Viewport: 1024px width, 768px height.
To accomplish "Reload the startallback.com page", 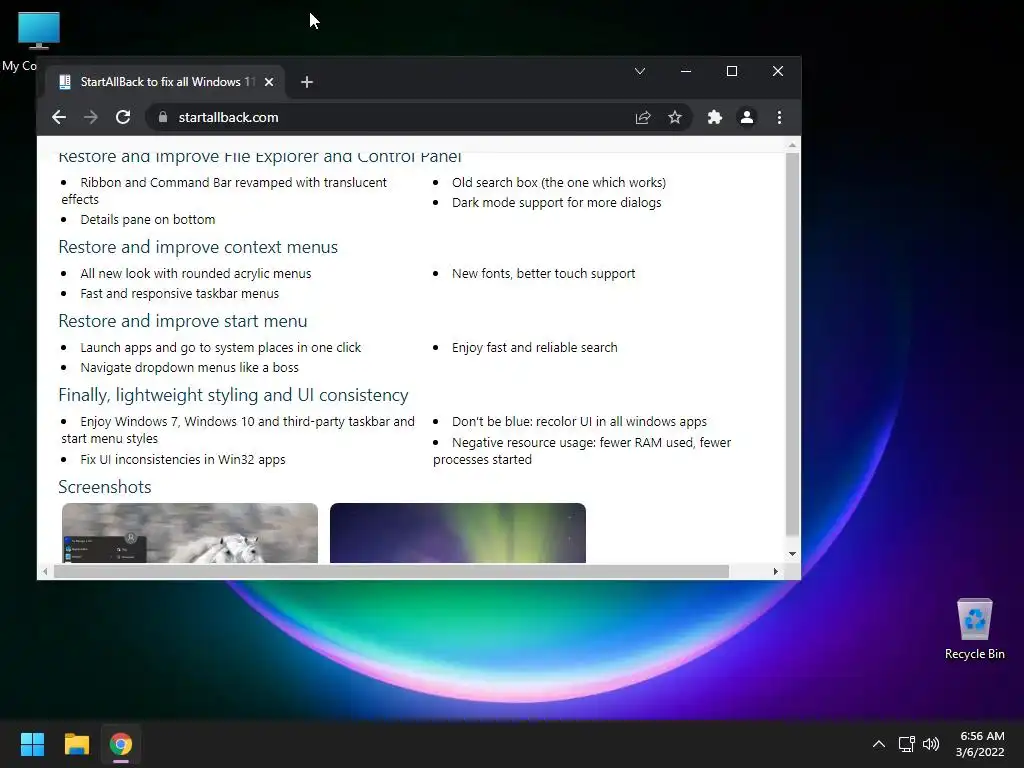I will (x=123, y=118).
